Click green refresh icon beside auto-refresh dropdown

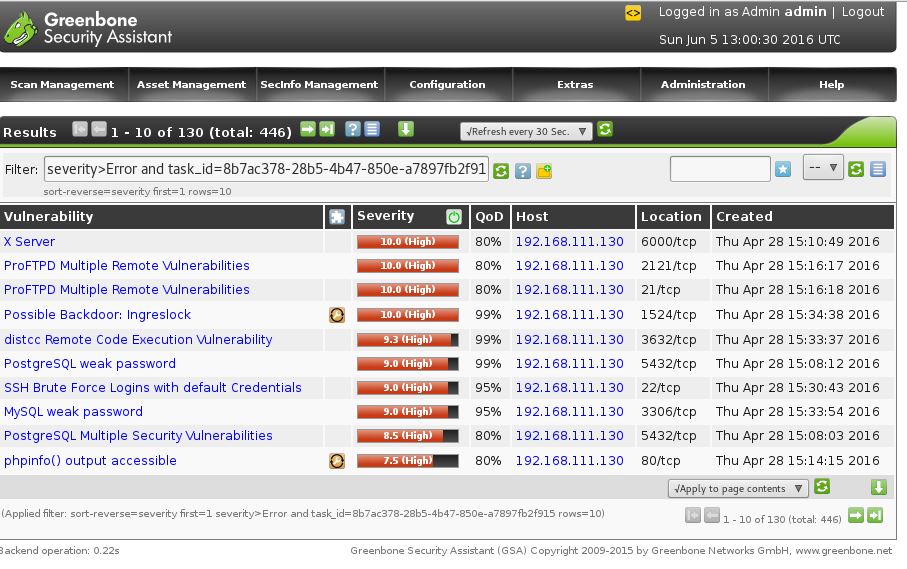(605, 129)
